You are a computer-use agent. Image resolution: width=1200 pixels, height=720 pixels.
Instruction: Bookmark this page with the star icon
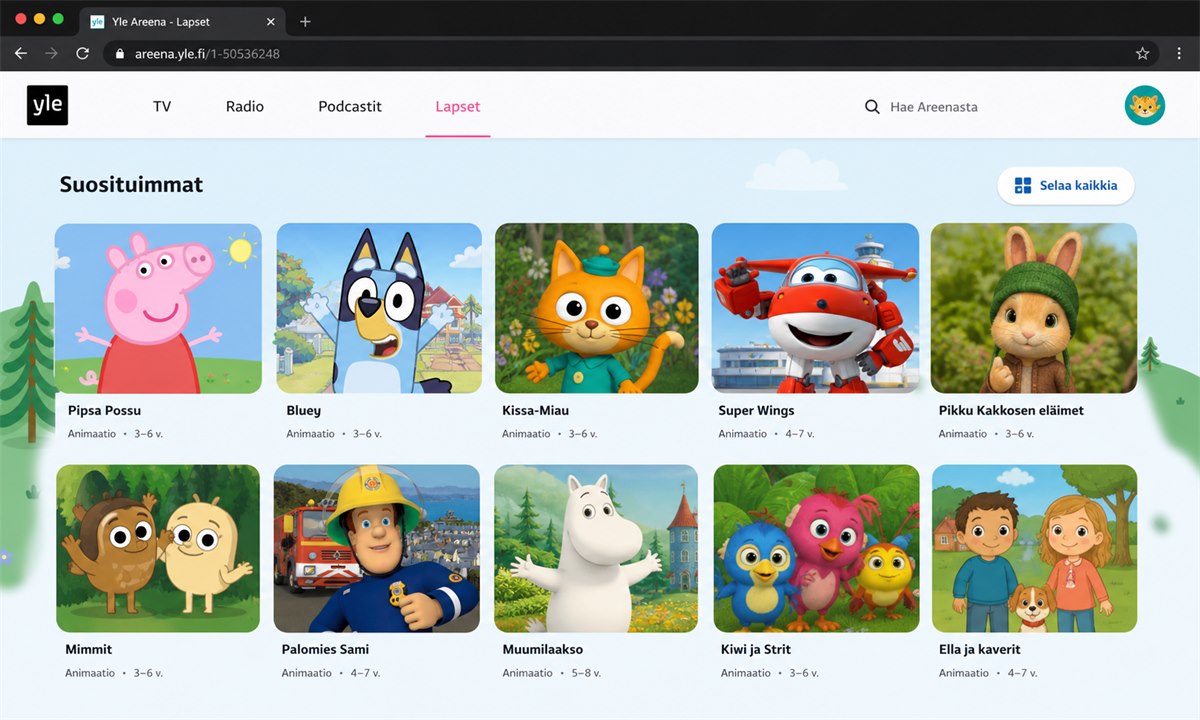1142,53
